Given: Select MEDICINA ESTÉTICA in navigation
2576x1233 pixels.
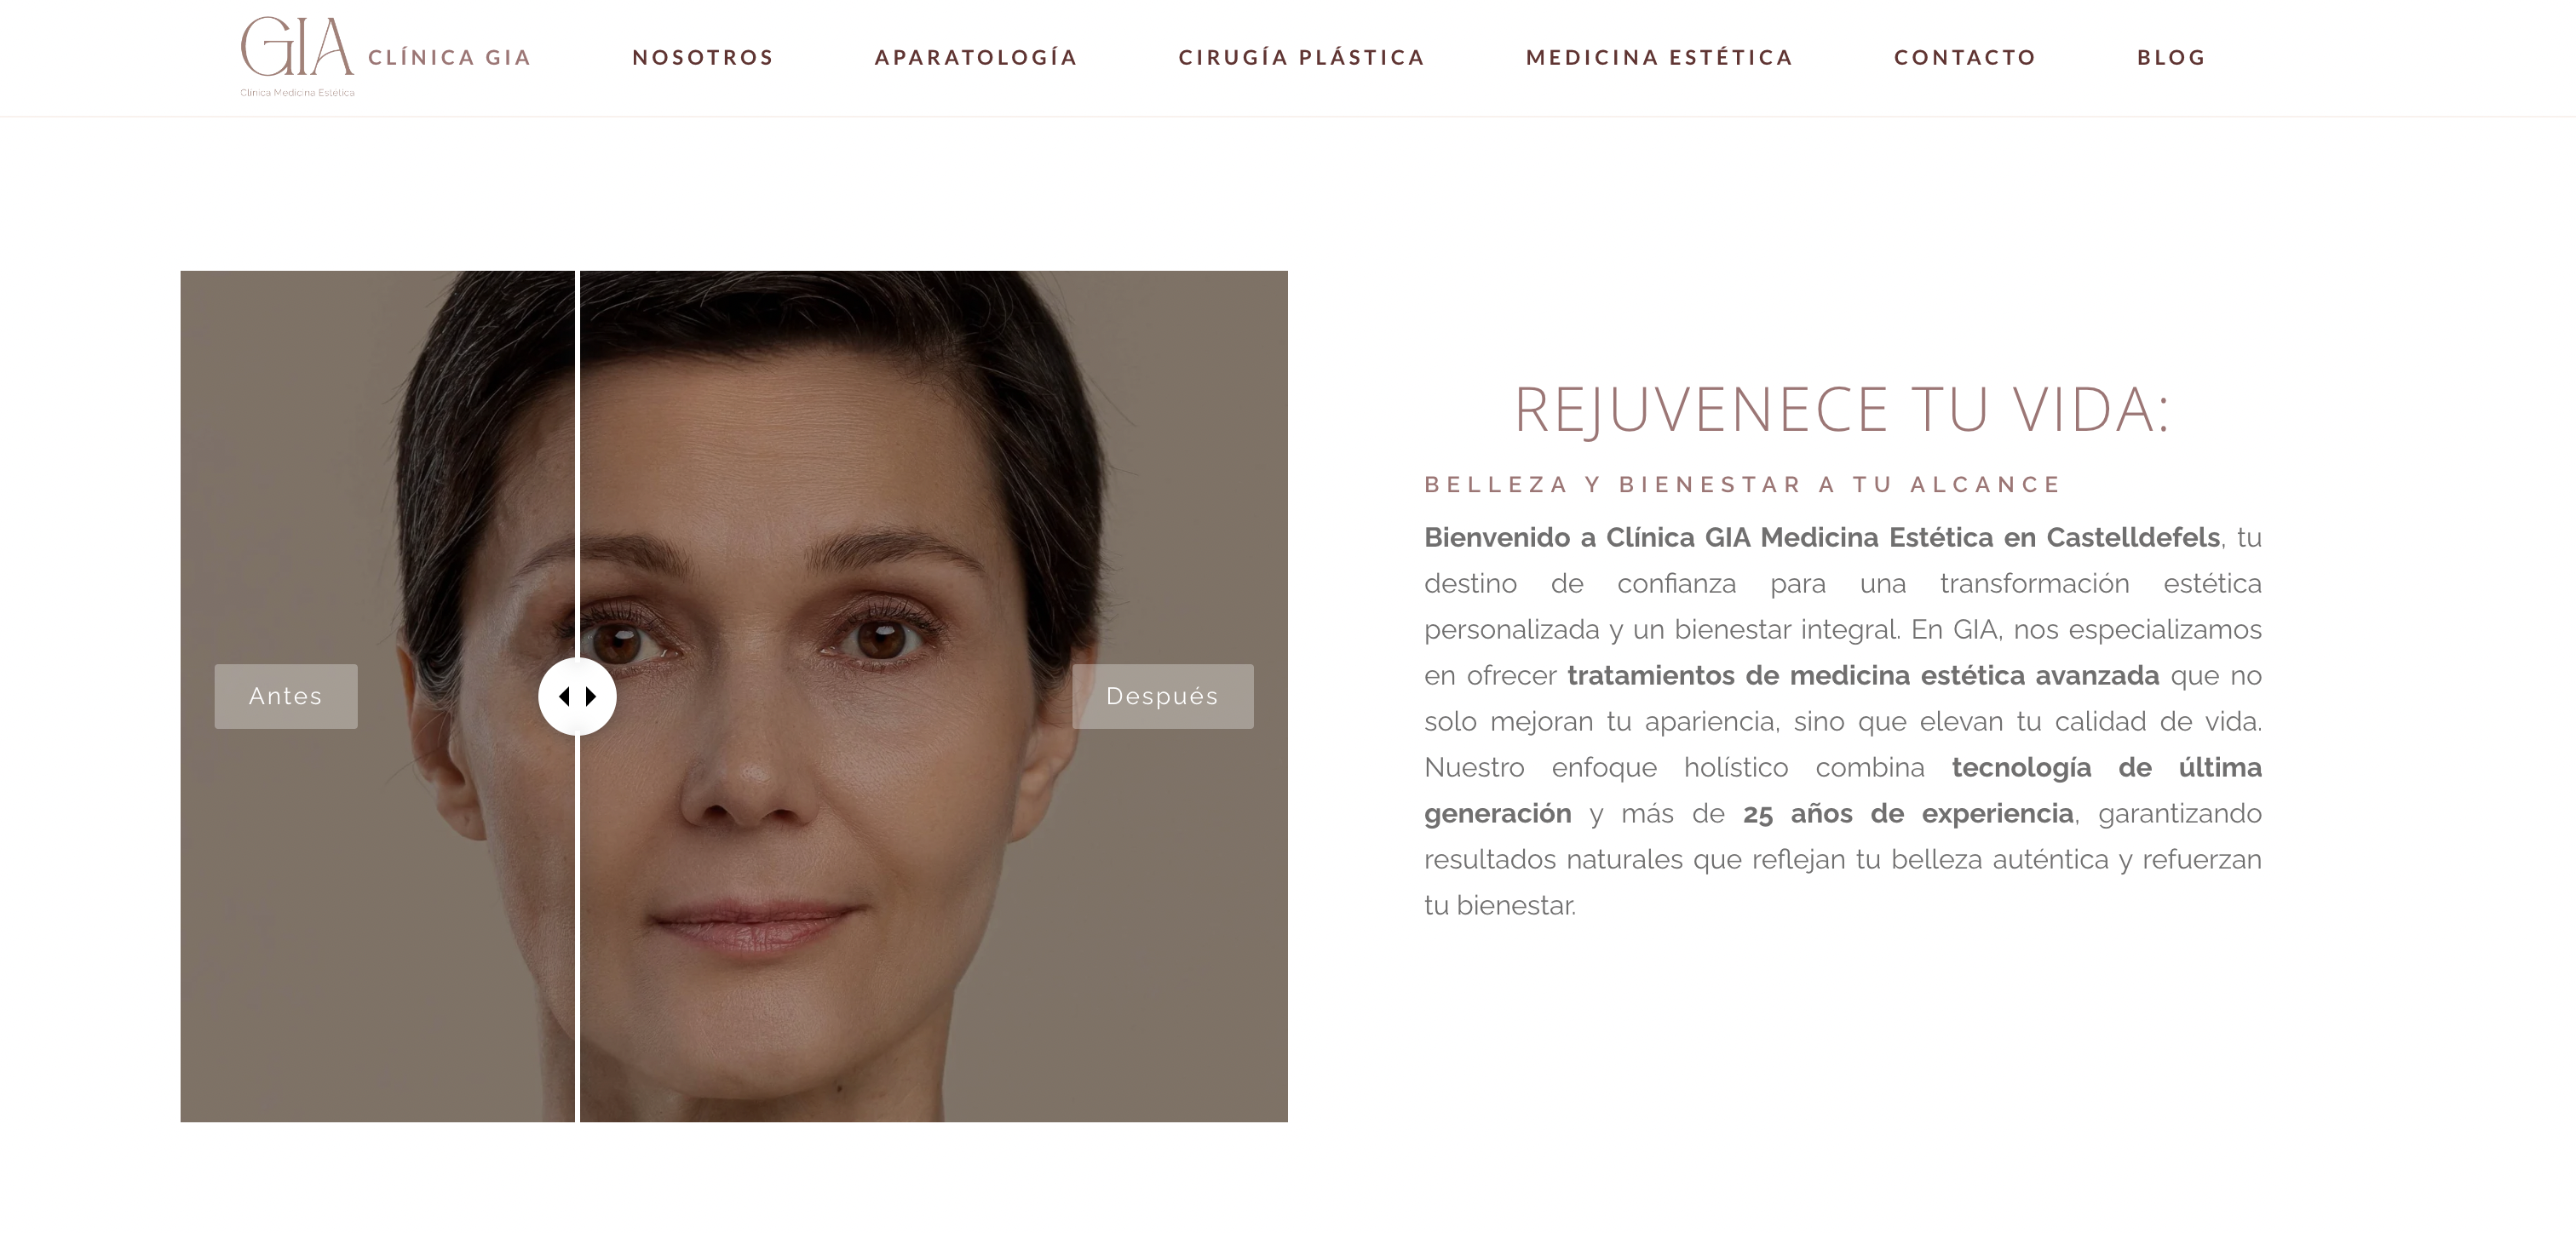Looking at the screenshot, I should (1659, 57).
